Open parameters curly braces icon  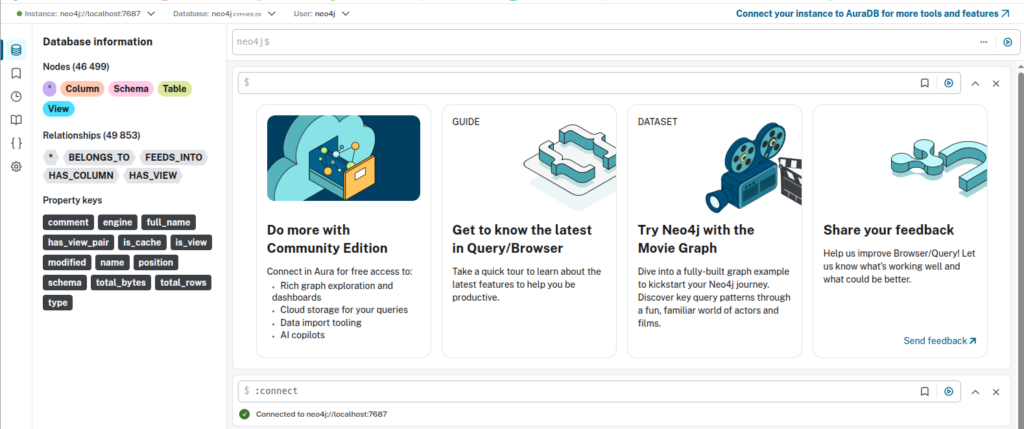16,143
